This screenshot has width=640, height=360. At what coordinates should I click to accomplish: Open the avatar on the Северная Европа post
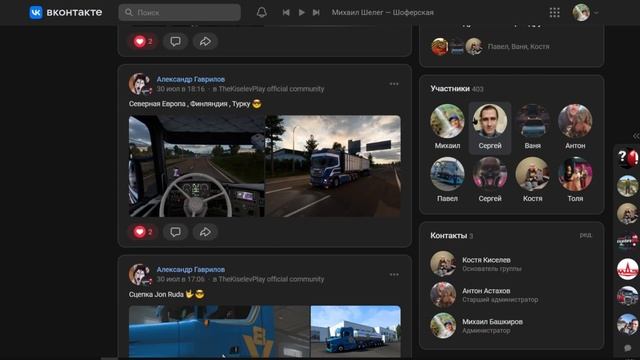(x=140, y=84)
